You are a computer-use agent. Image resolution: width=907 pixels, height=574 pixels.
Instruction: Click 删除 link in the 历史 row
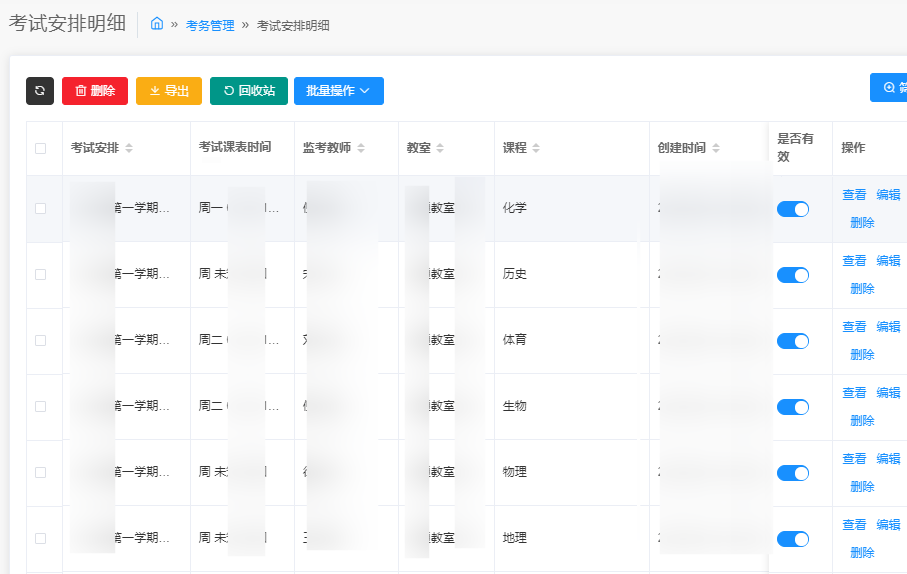click(862, 289)
